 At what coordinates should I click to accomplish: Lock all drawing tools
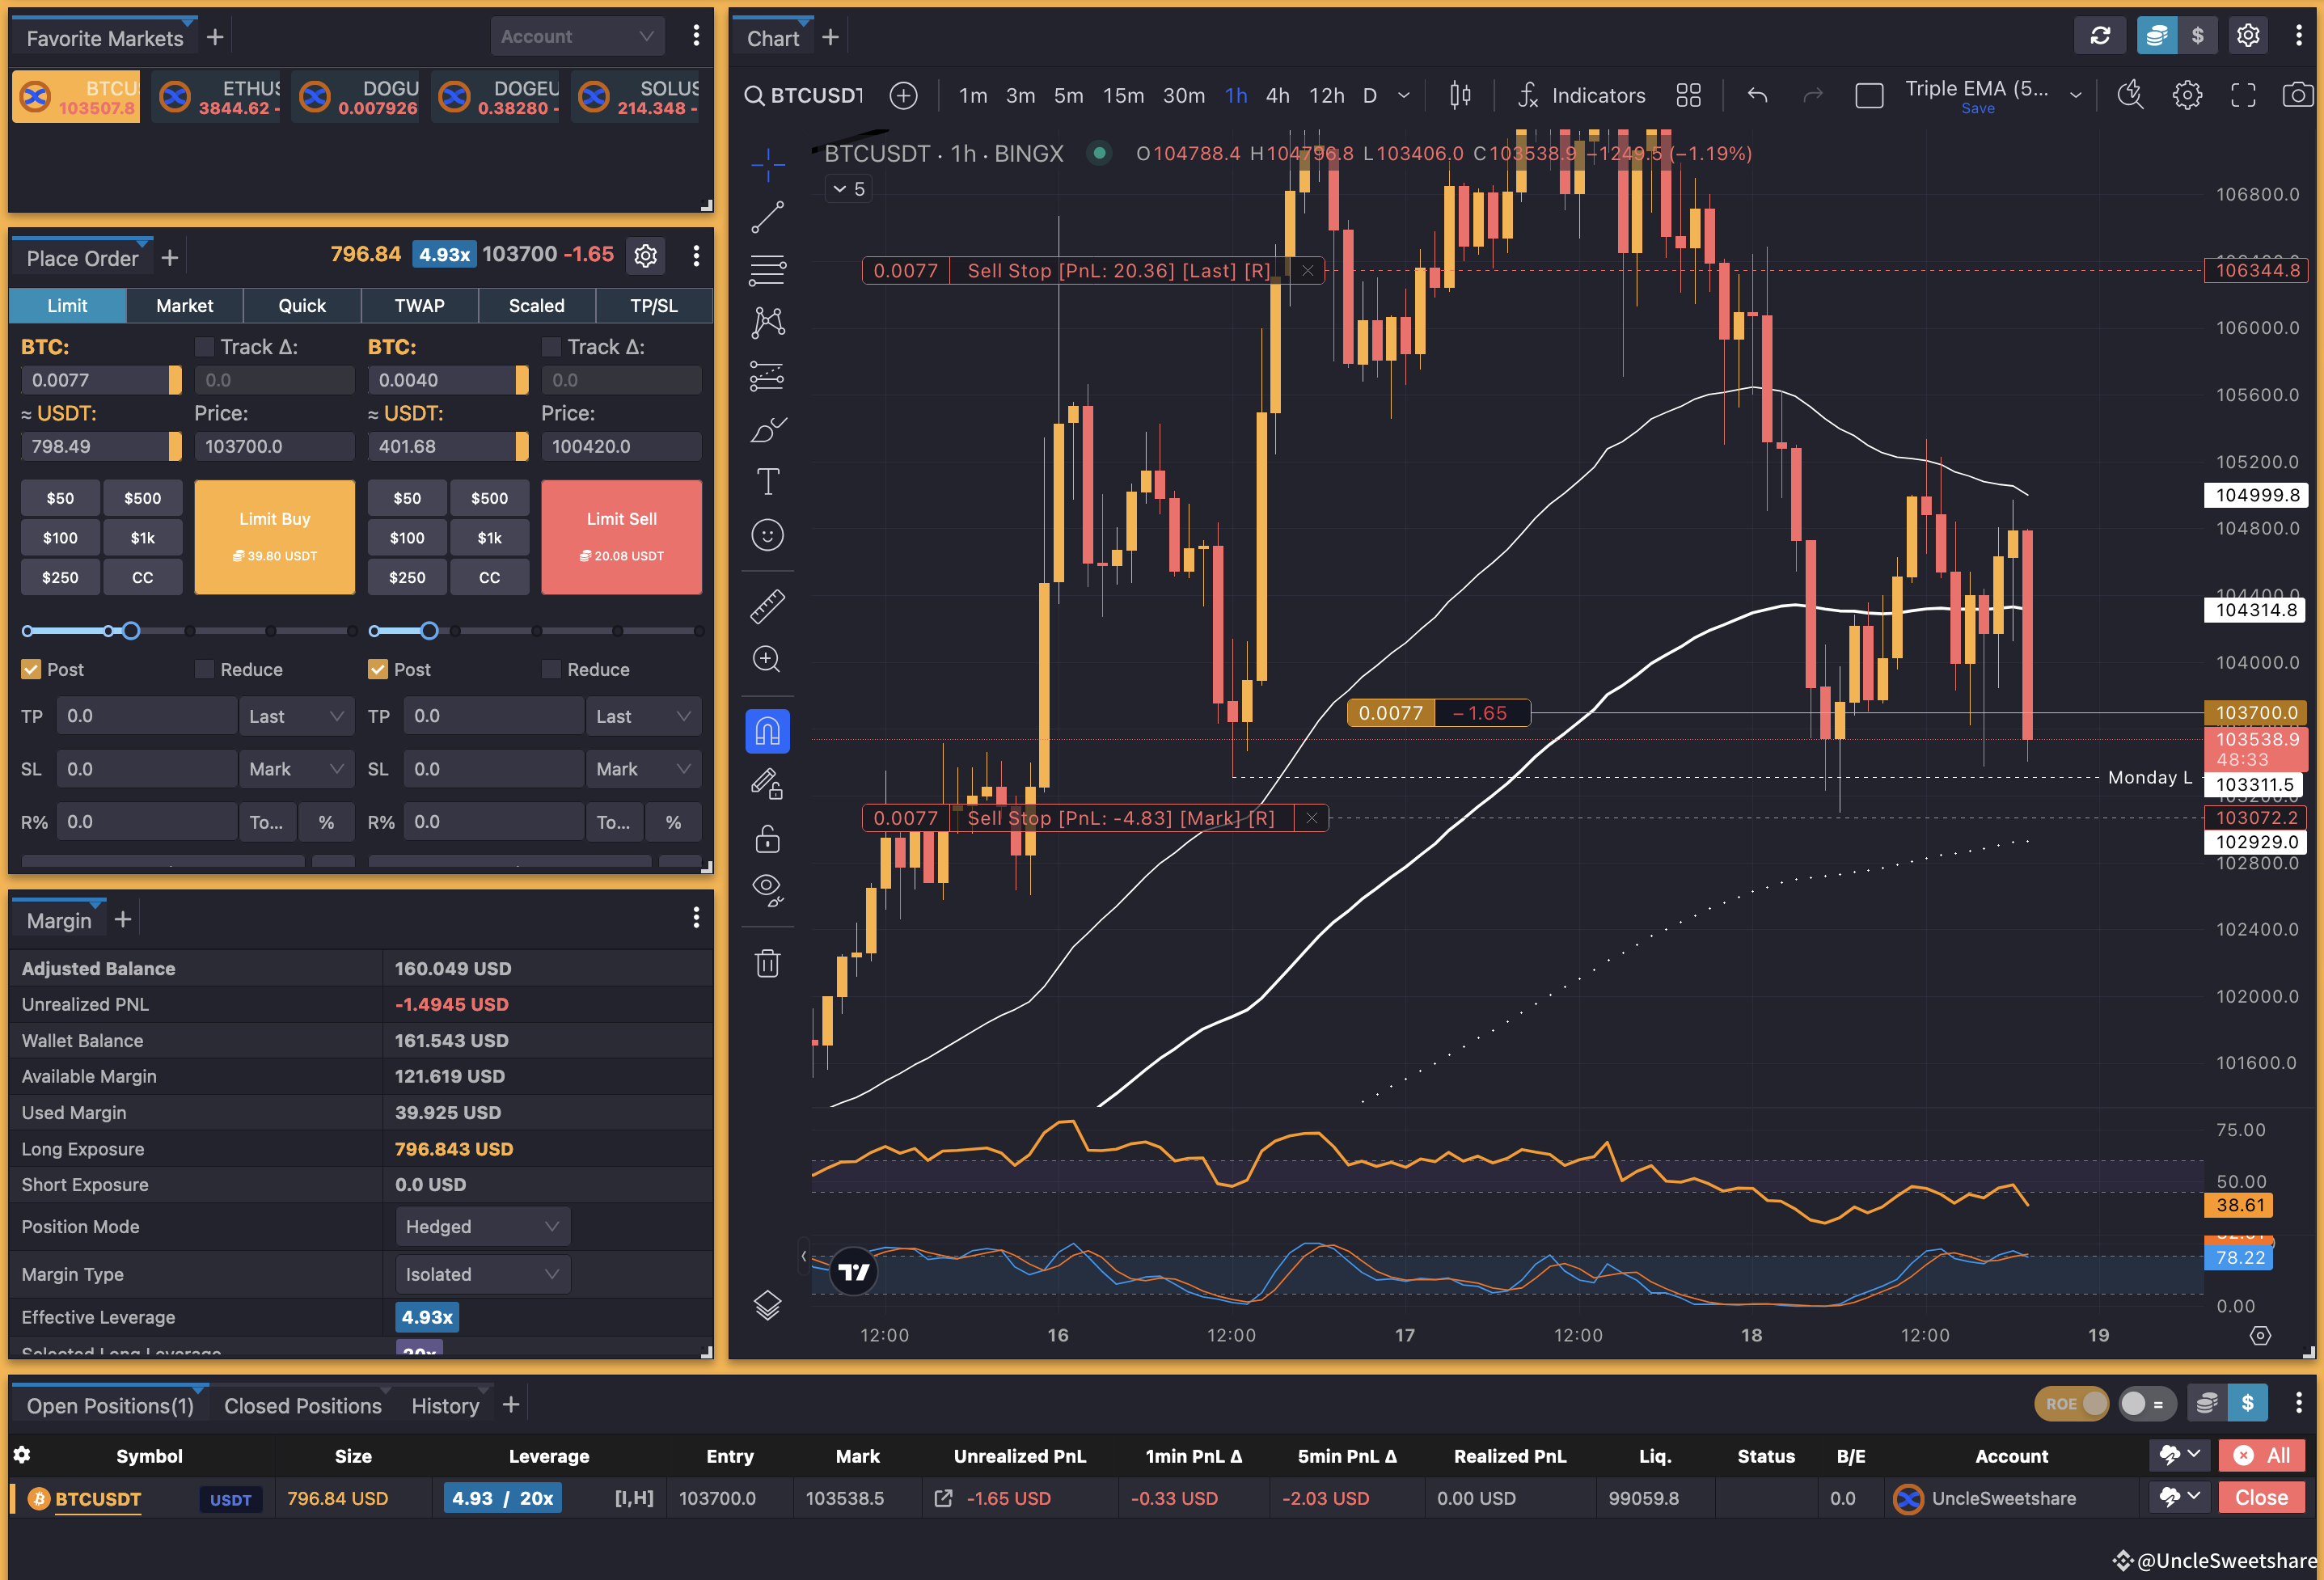point(767,838)
